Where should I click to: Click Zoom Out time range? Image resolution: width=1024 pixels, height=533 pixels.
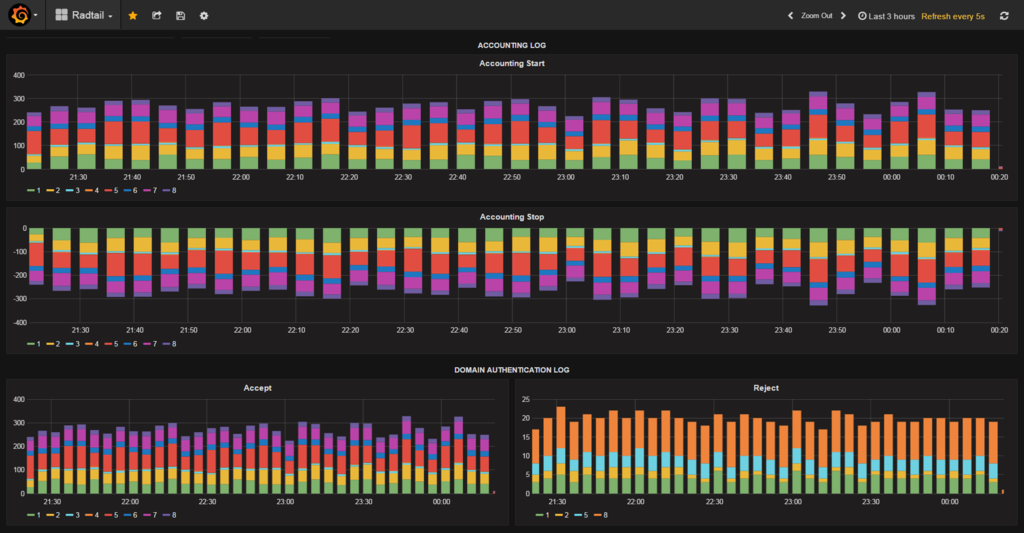816,16
